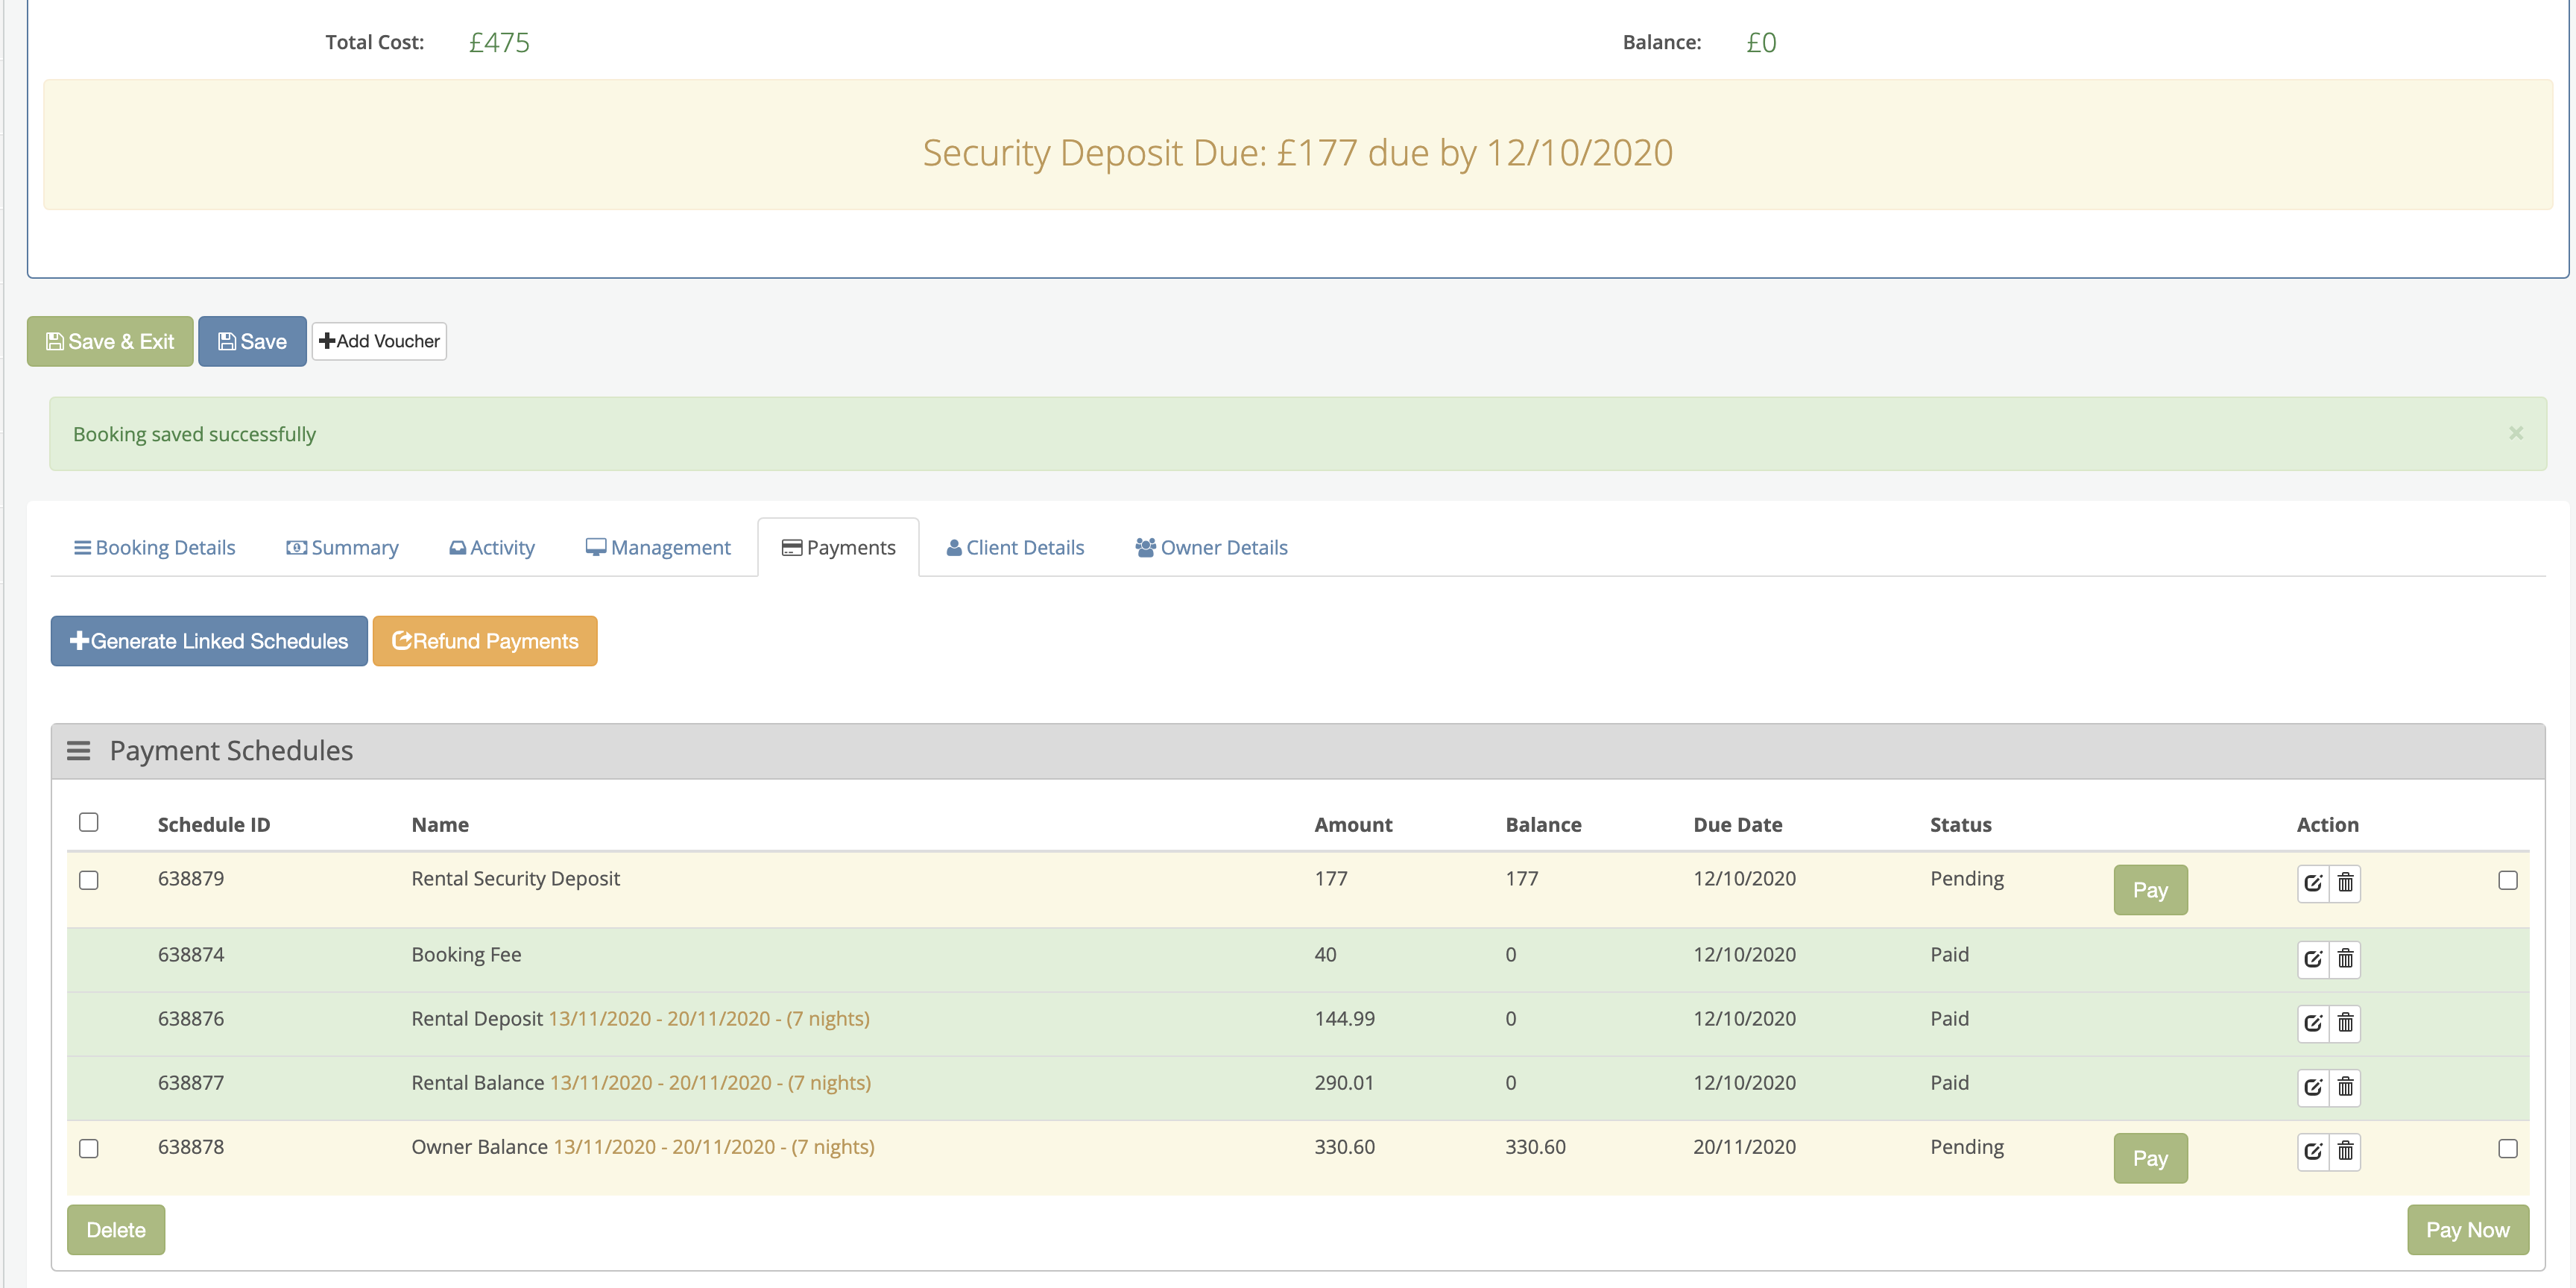Open the Booking Details tab
This screenshot has height=1288, width=2576.
(155, 548)
